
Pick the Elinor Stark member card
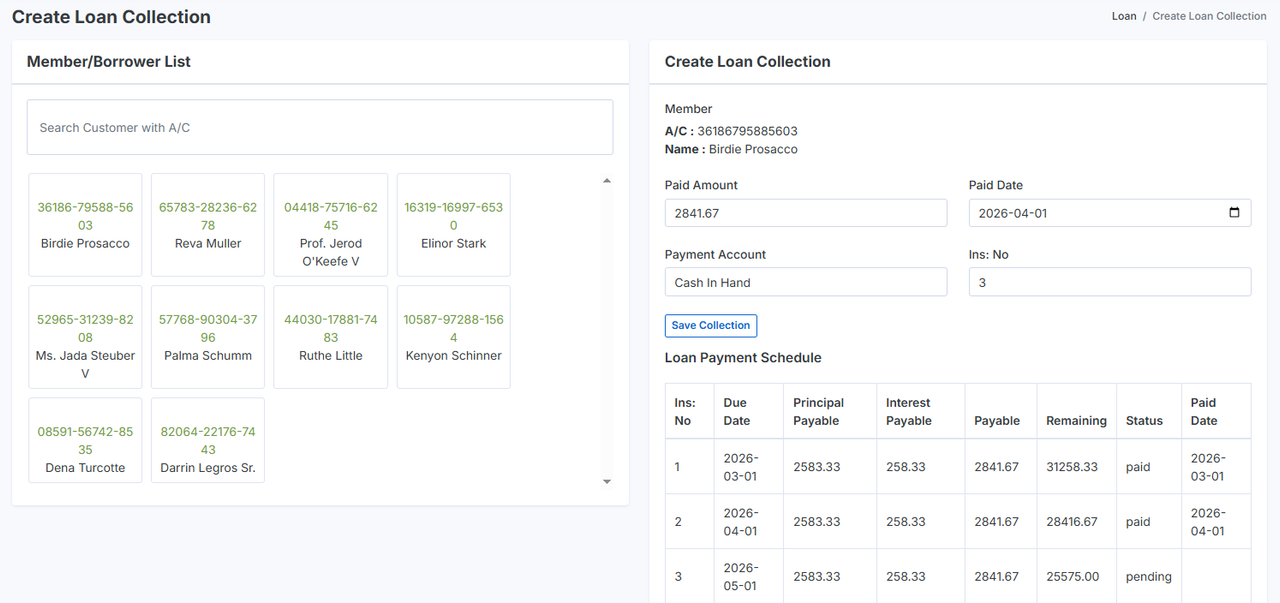point(453,225)
